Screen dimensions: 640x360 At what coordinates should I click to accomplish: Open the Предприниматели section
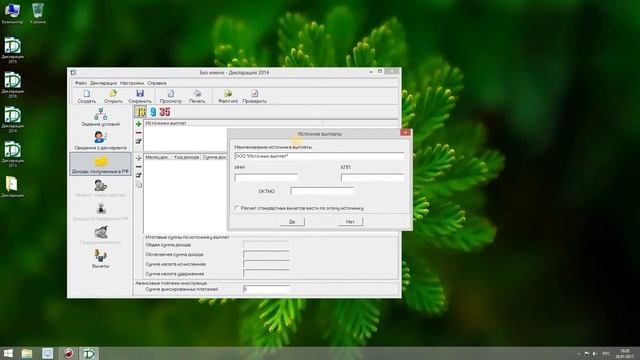pos(100,235)
